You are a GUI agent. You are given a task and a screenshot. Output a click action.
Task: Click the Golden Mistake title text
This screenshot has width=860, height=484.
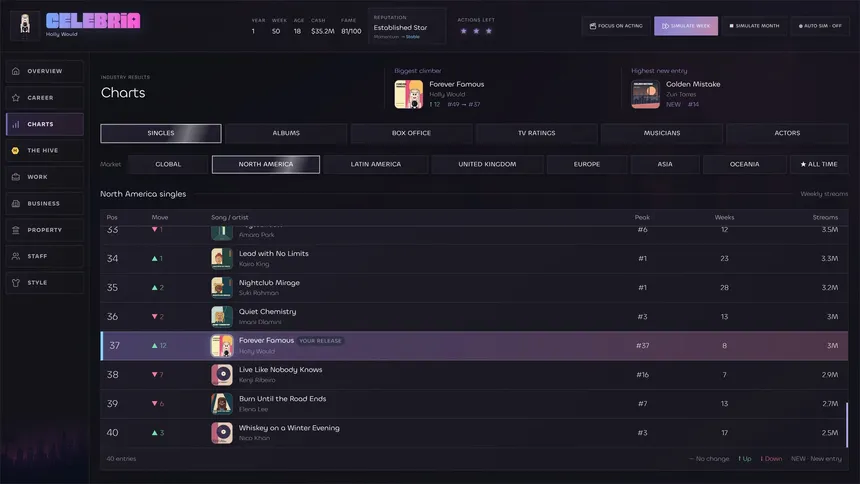(693, 84)
